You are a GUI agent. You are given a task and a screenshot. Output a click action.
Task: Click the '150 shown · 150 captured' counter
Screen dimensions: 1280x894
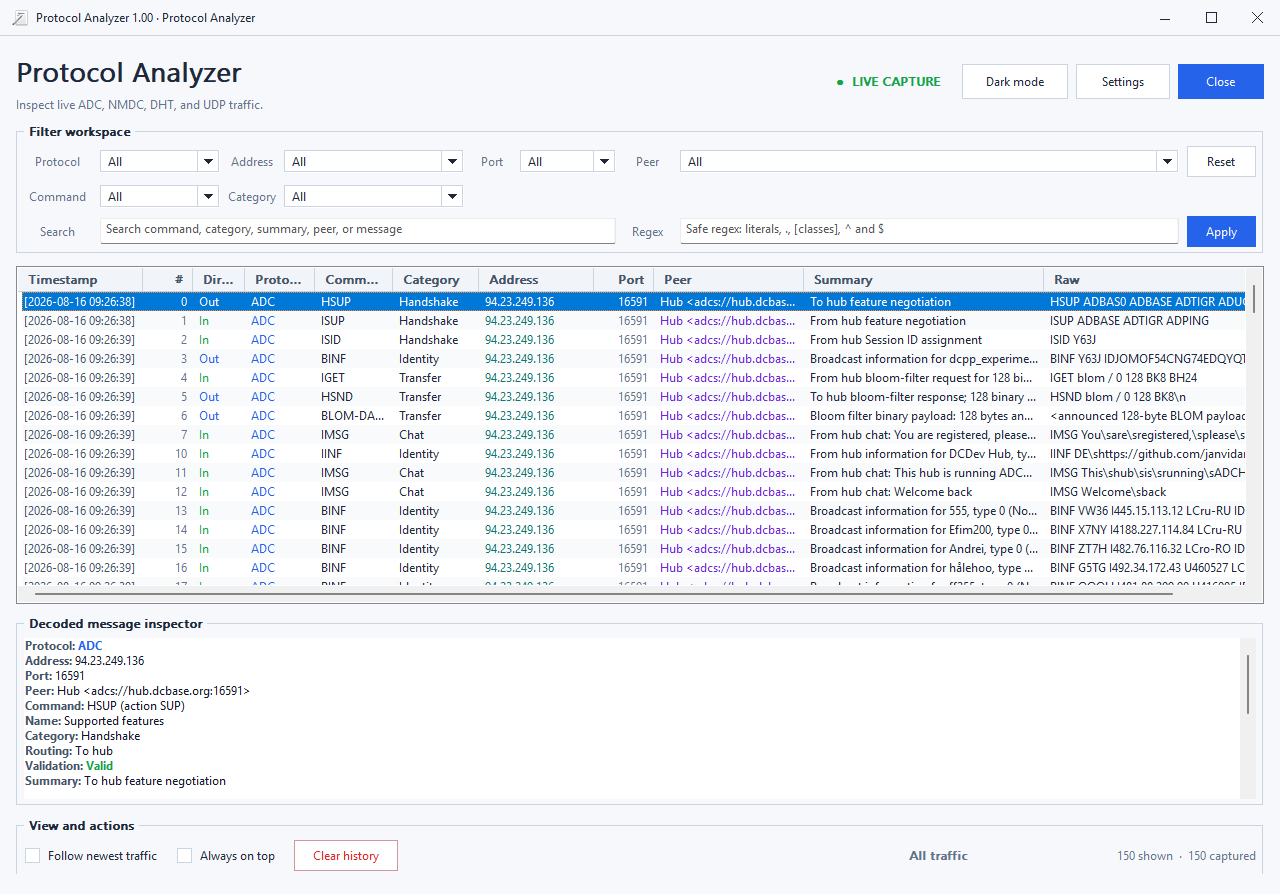(1186, 856)
